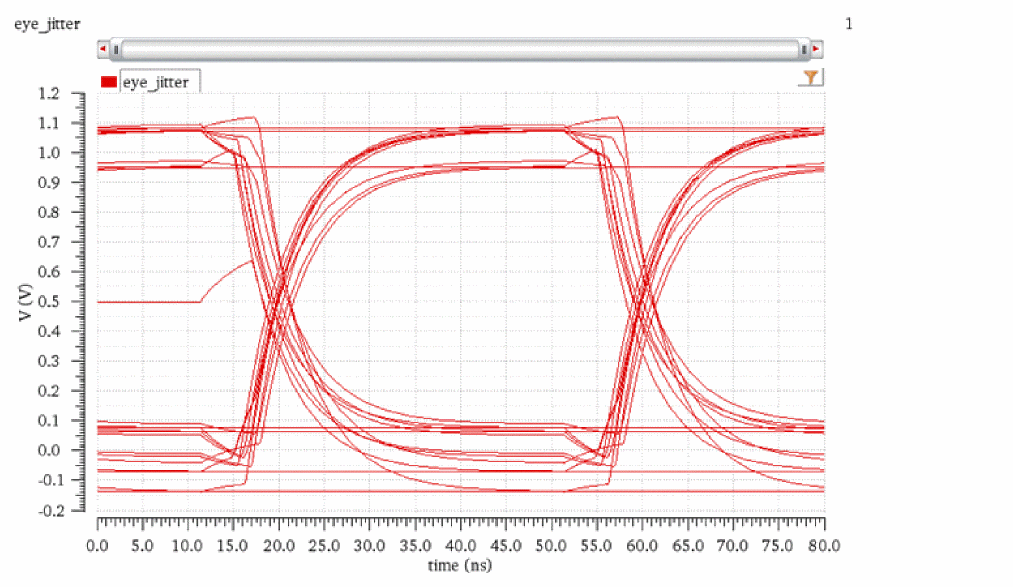Click the 0.5 y-axis tick value
This screenshot has height=587, width=1013.
[x=48, y=302]
